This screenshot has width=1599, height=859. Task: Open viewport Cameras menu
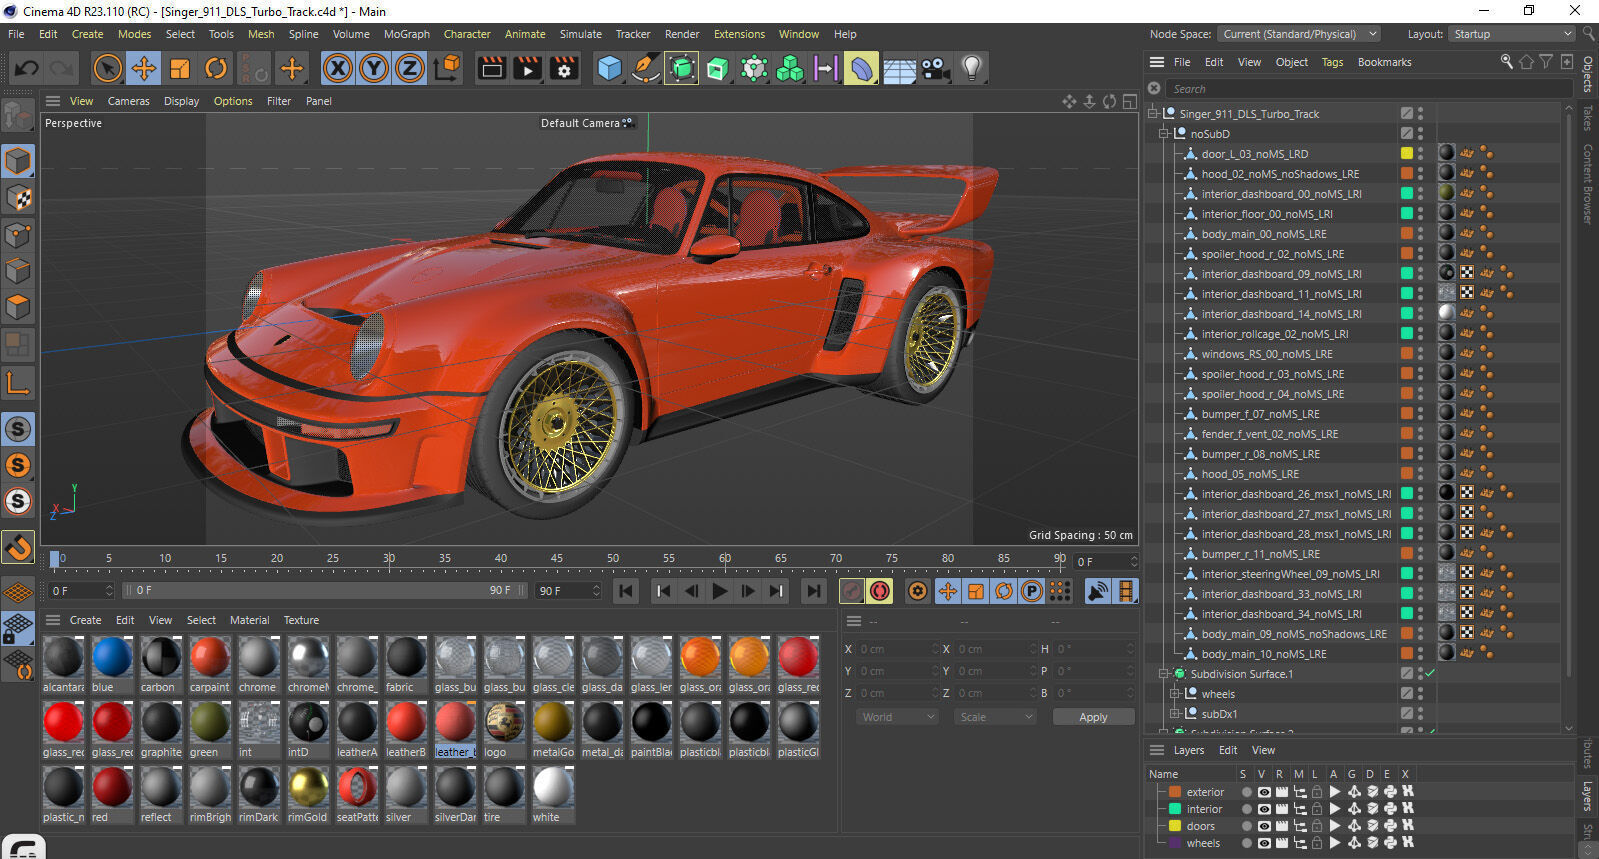click(129, 101)
